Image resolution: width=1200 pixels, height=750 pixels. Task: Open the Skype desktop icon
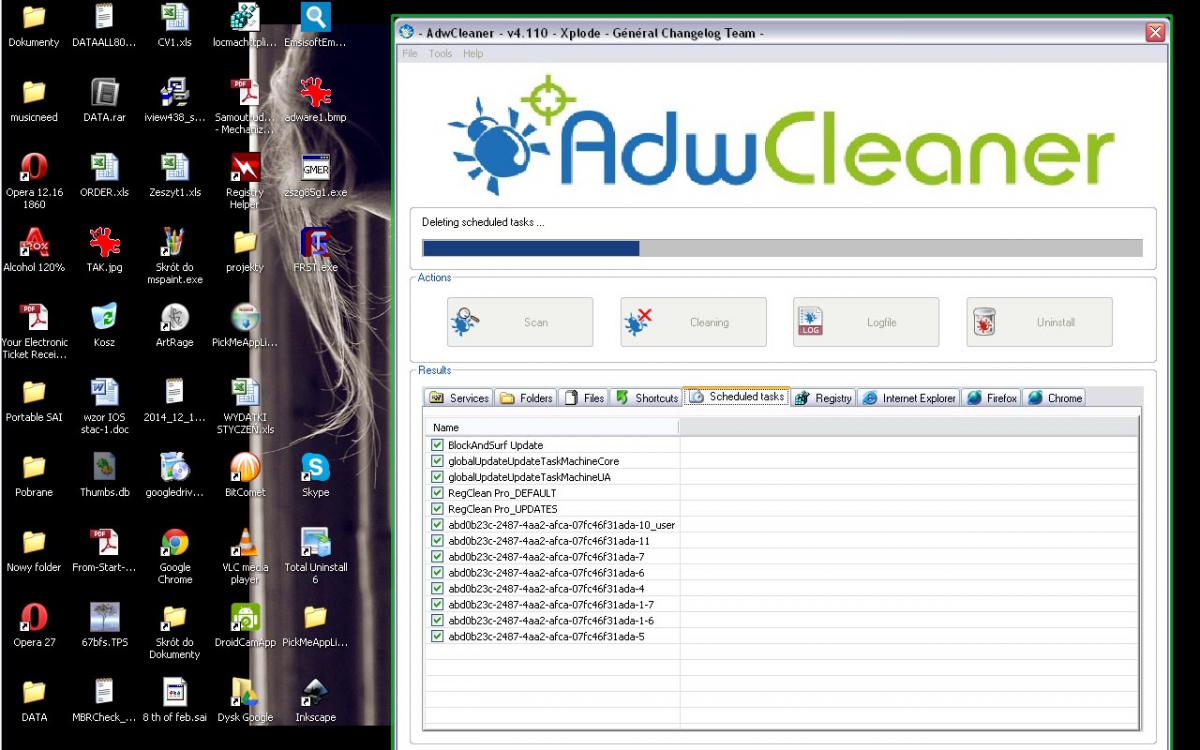tap(316, 468)
